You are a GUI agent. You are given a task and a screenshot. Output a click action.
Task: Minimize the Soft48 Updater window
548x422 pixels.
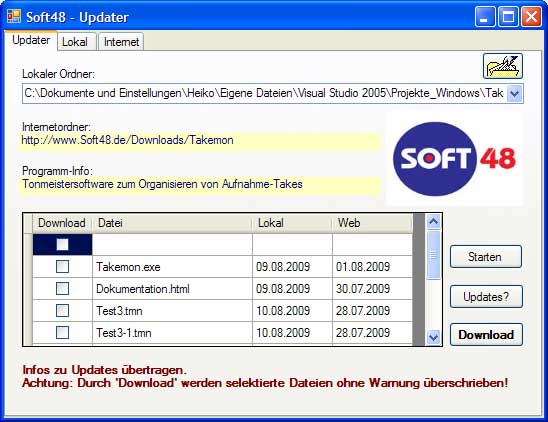[485, 16]
